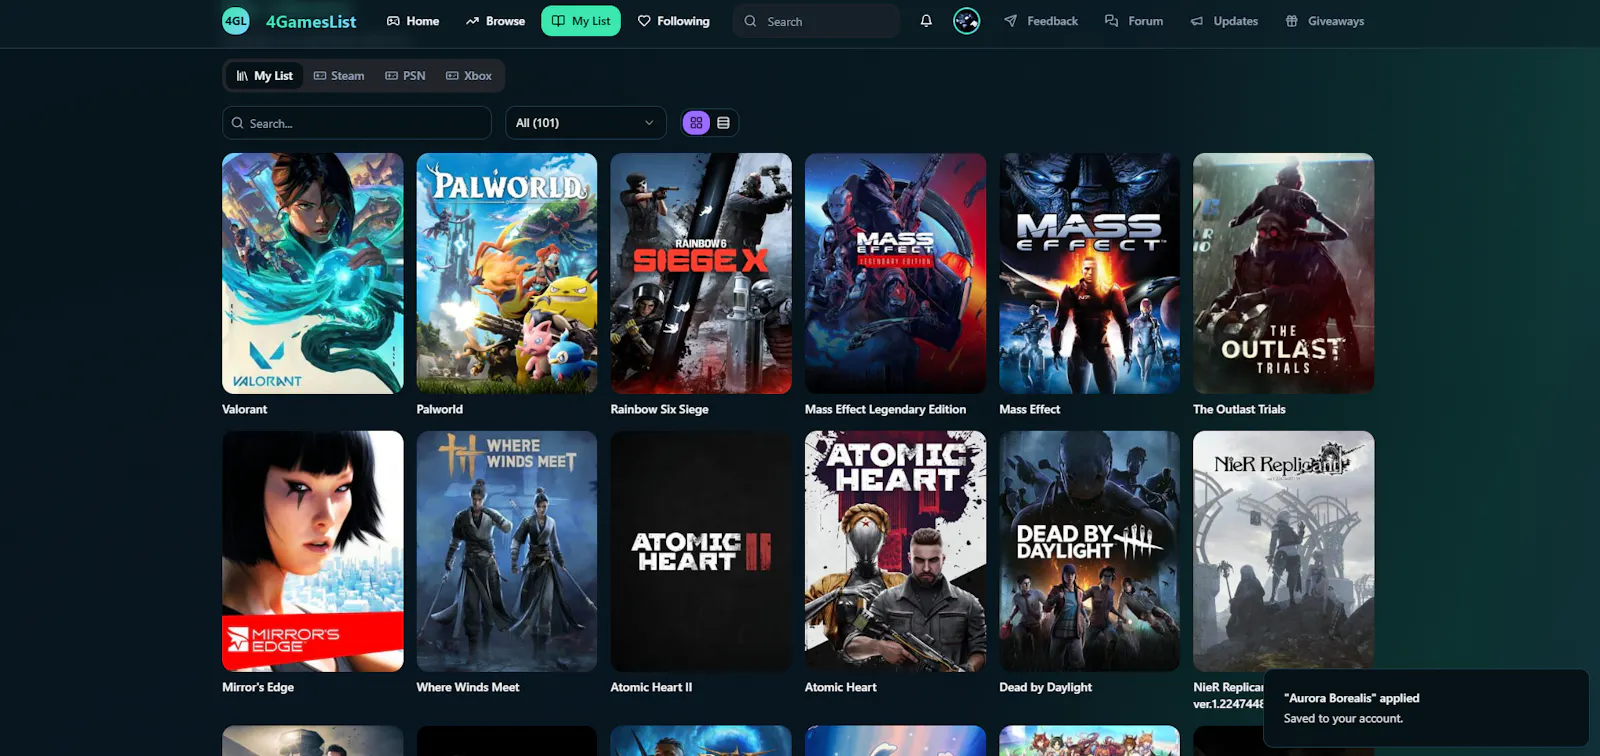Switch to the PSN tab
Image resolution: width=1600 pixels, height=756 pixels.
(x=406, y=76)
